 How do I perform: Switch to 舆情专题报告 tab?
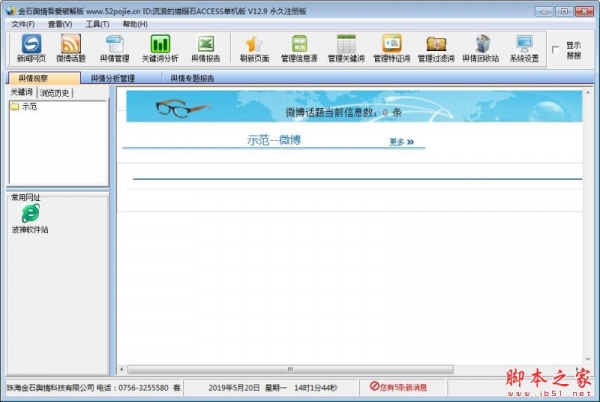(x=192, y=78)
